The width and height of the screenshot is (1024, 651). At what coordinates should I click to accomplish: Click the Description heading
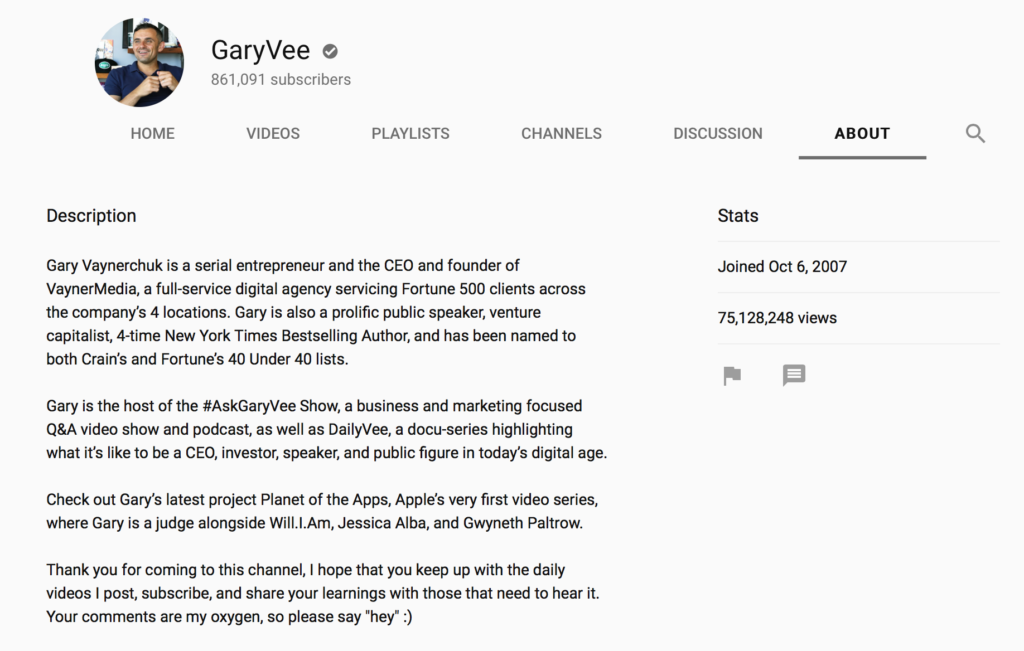pos(91,216)
